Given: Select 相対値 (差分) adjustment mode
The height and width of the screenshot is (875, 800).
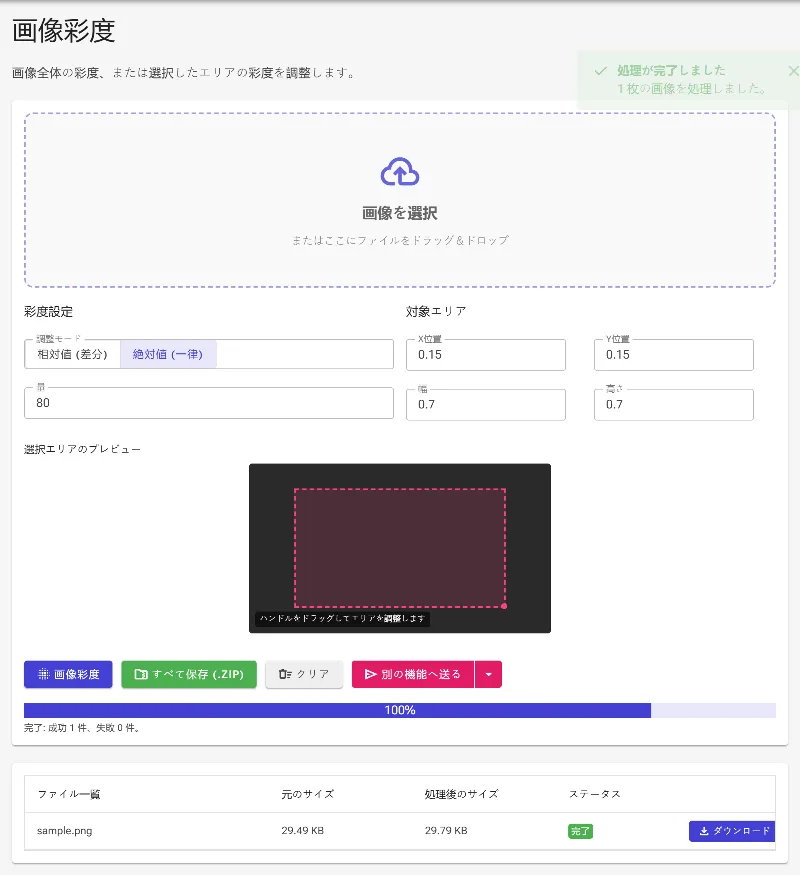Looking at the screenshot, I should (73, 354).
